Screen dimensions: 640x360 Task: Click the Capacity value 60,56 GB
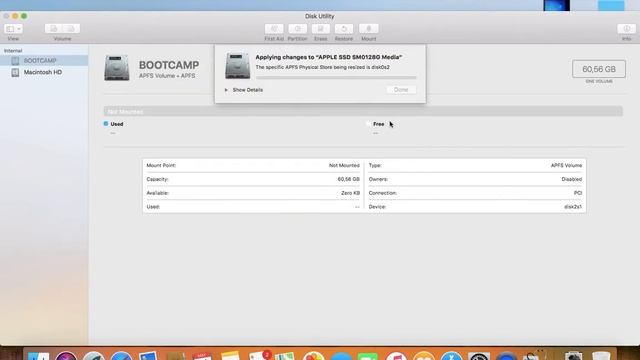pos(349,180)
